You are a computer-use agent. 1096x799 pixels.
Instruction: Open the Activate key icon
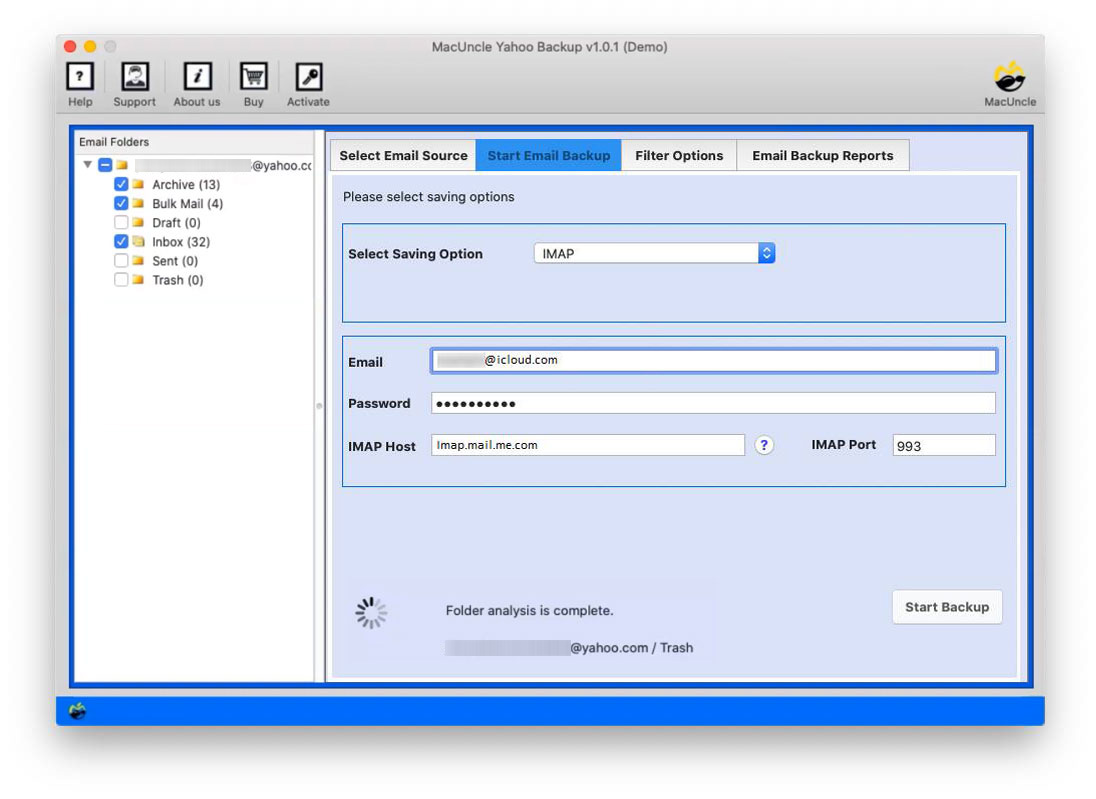(x=308, y=77)
